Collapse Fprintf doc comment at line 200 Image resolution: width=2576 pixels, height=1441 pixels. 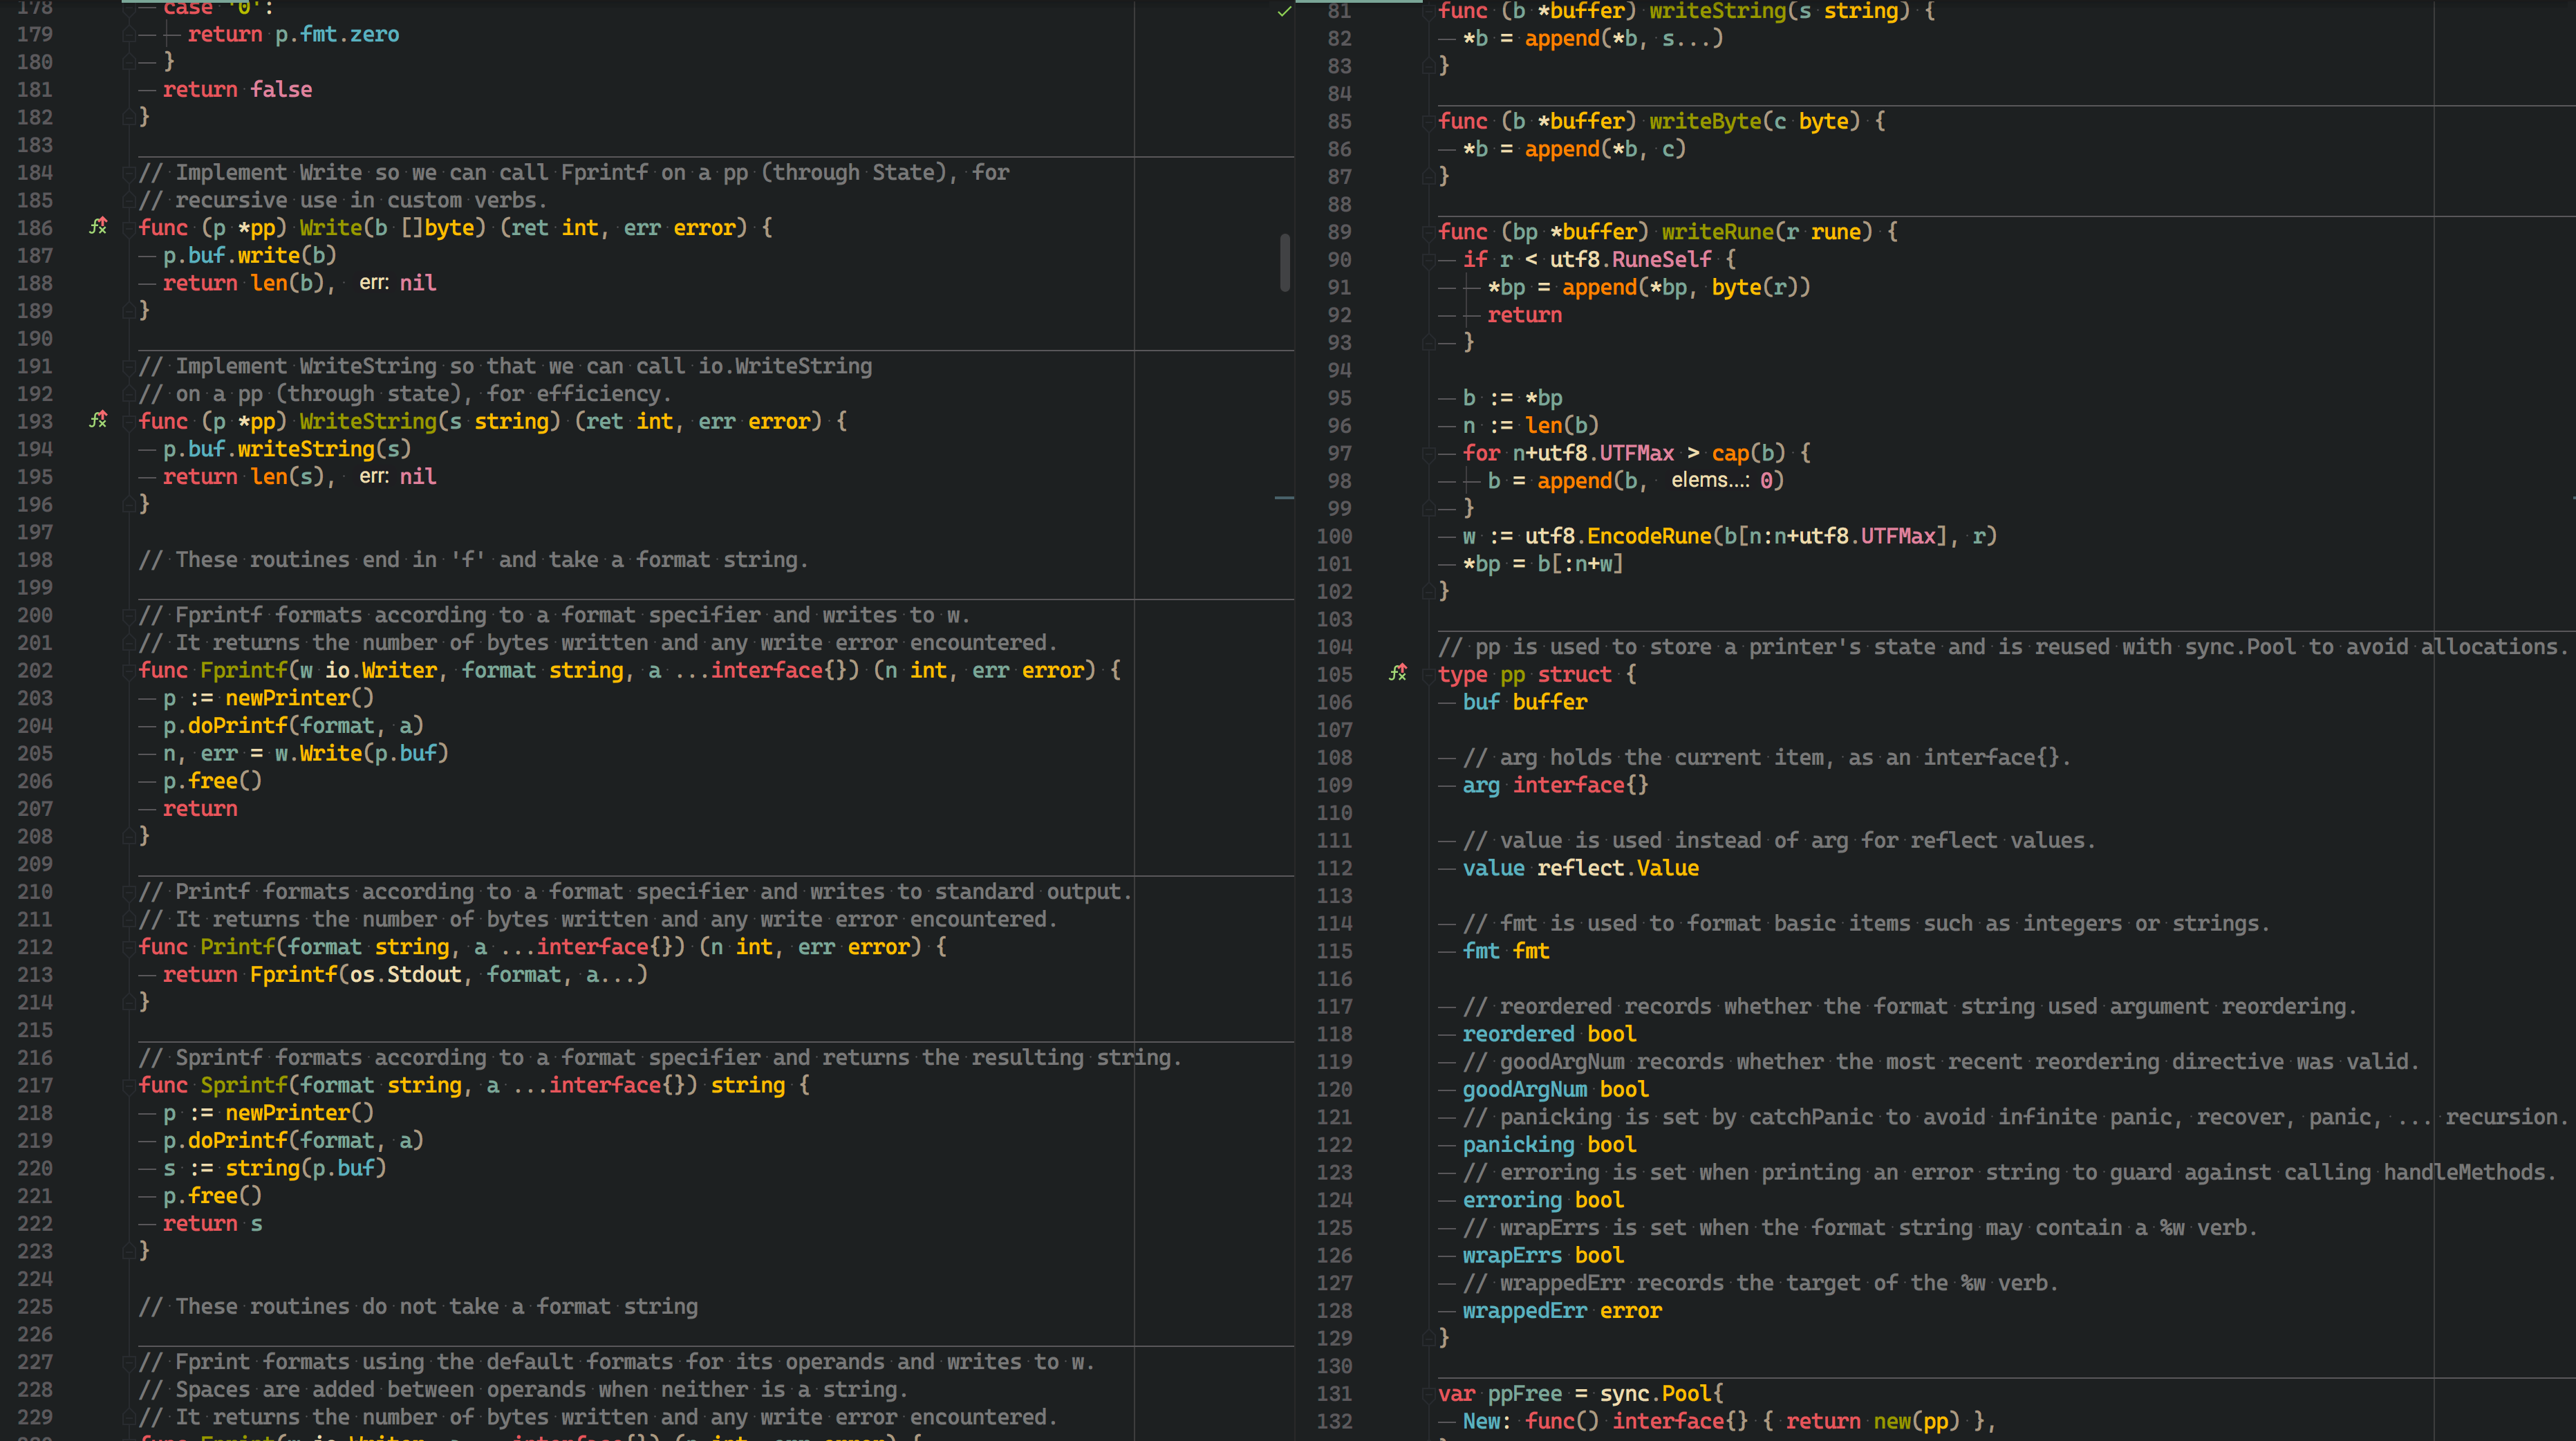coord(128,616)
